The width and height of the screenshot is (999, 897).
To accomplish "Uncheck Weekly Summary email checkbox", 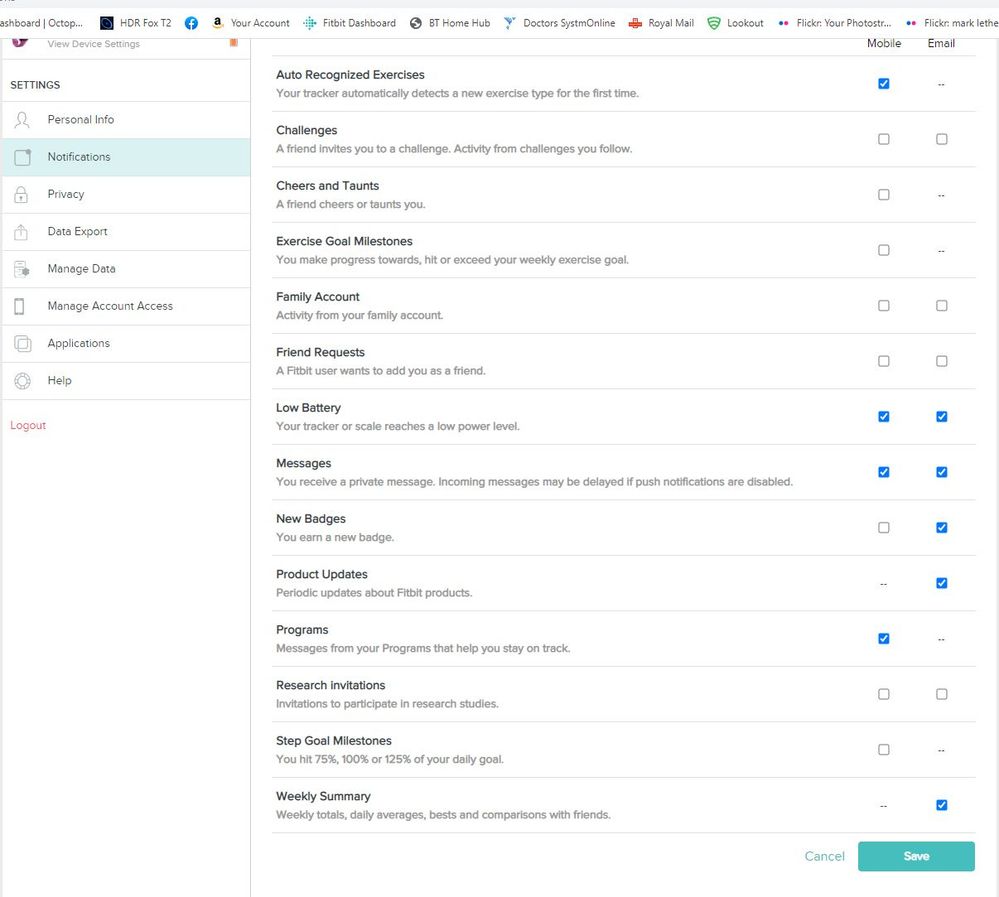I will click(x=941, y=805).
